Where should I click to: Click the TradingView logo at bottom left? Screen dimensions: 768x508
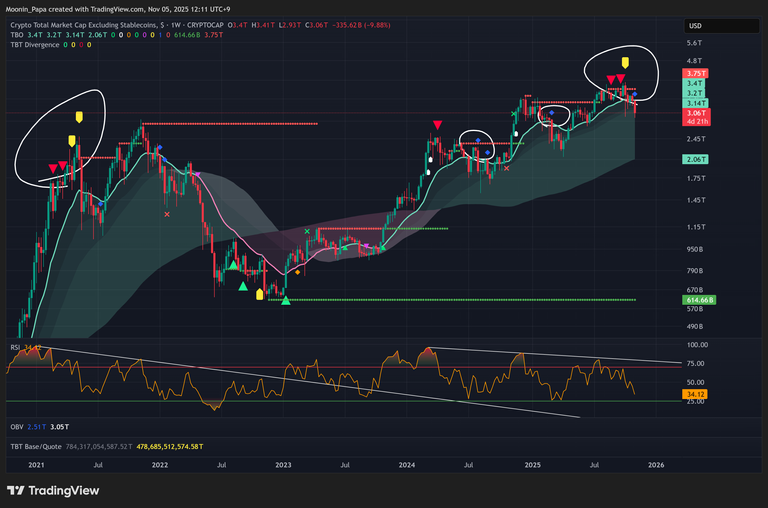tap(50, 489)
